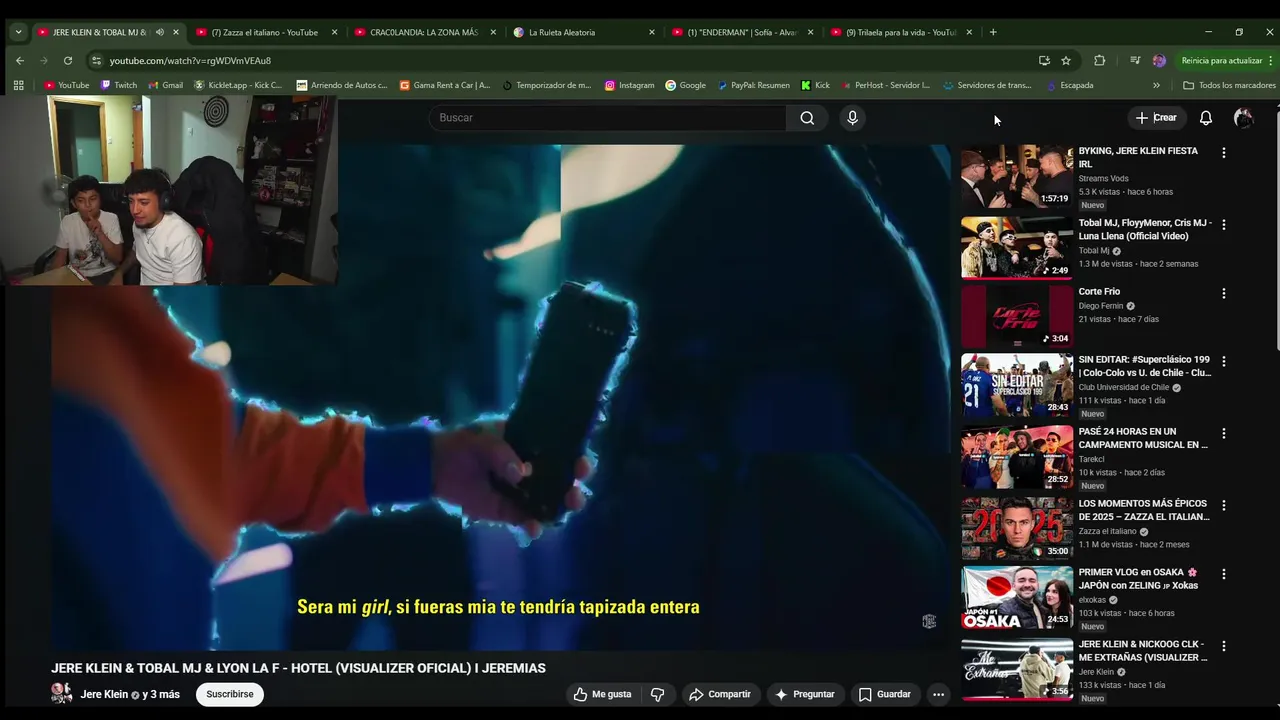Switch to Trilaela para la vida tab
The height and width of the screenshot is (720, 1280).
click(x=901, y=32)
